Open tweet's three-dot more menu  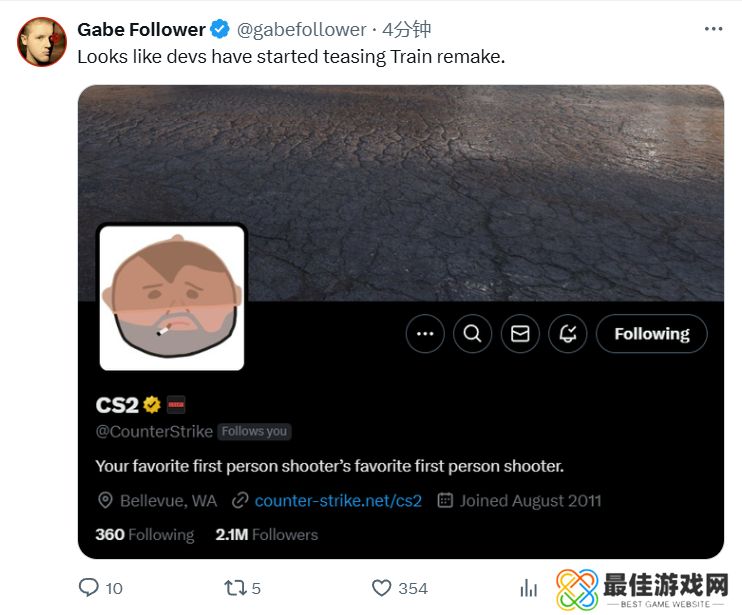click(713, 29)
